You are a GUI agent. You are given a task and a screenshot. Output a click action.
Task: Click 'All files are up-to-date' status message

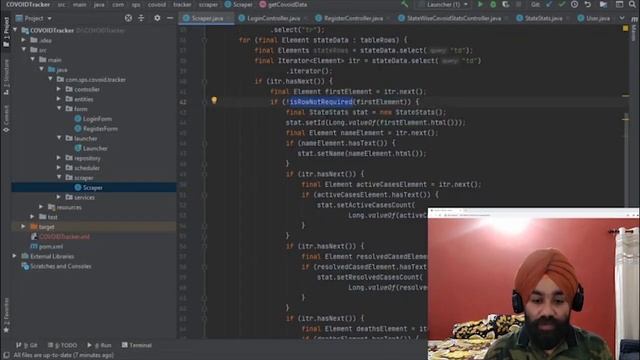click(63, 356)
